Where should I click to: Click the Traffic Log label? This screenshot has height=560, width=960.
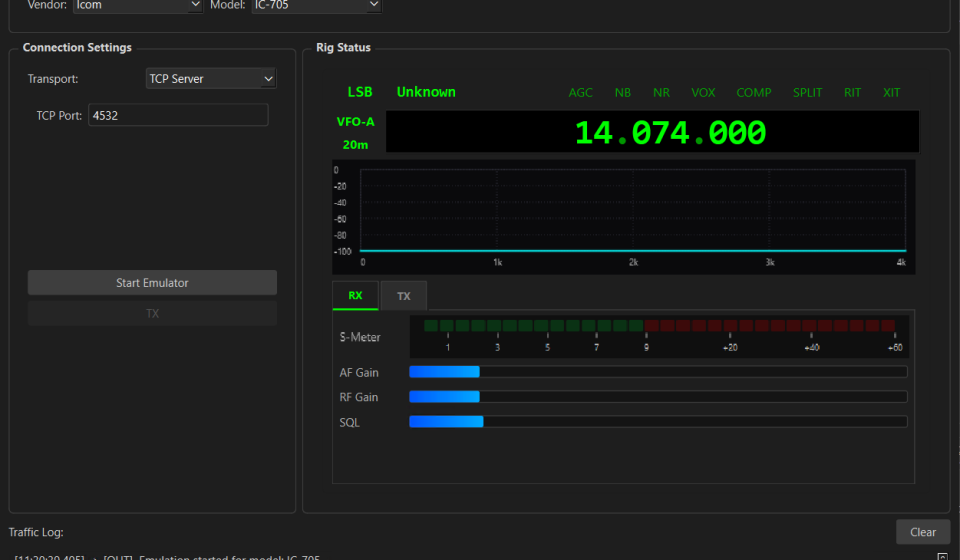click(36, 532)
